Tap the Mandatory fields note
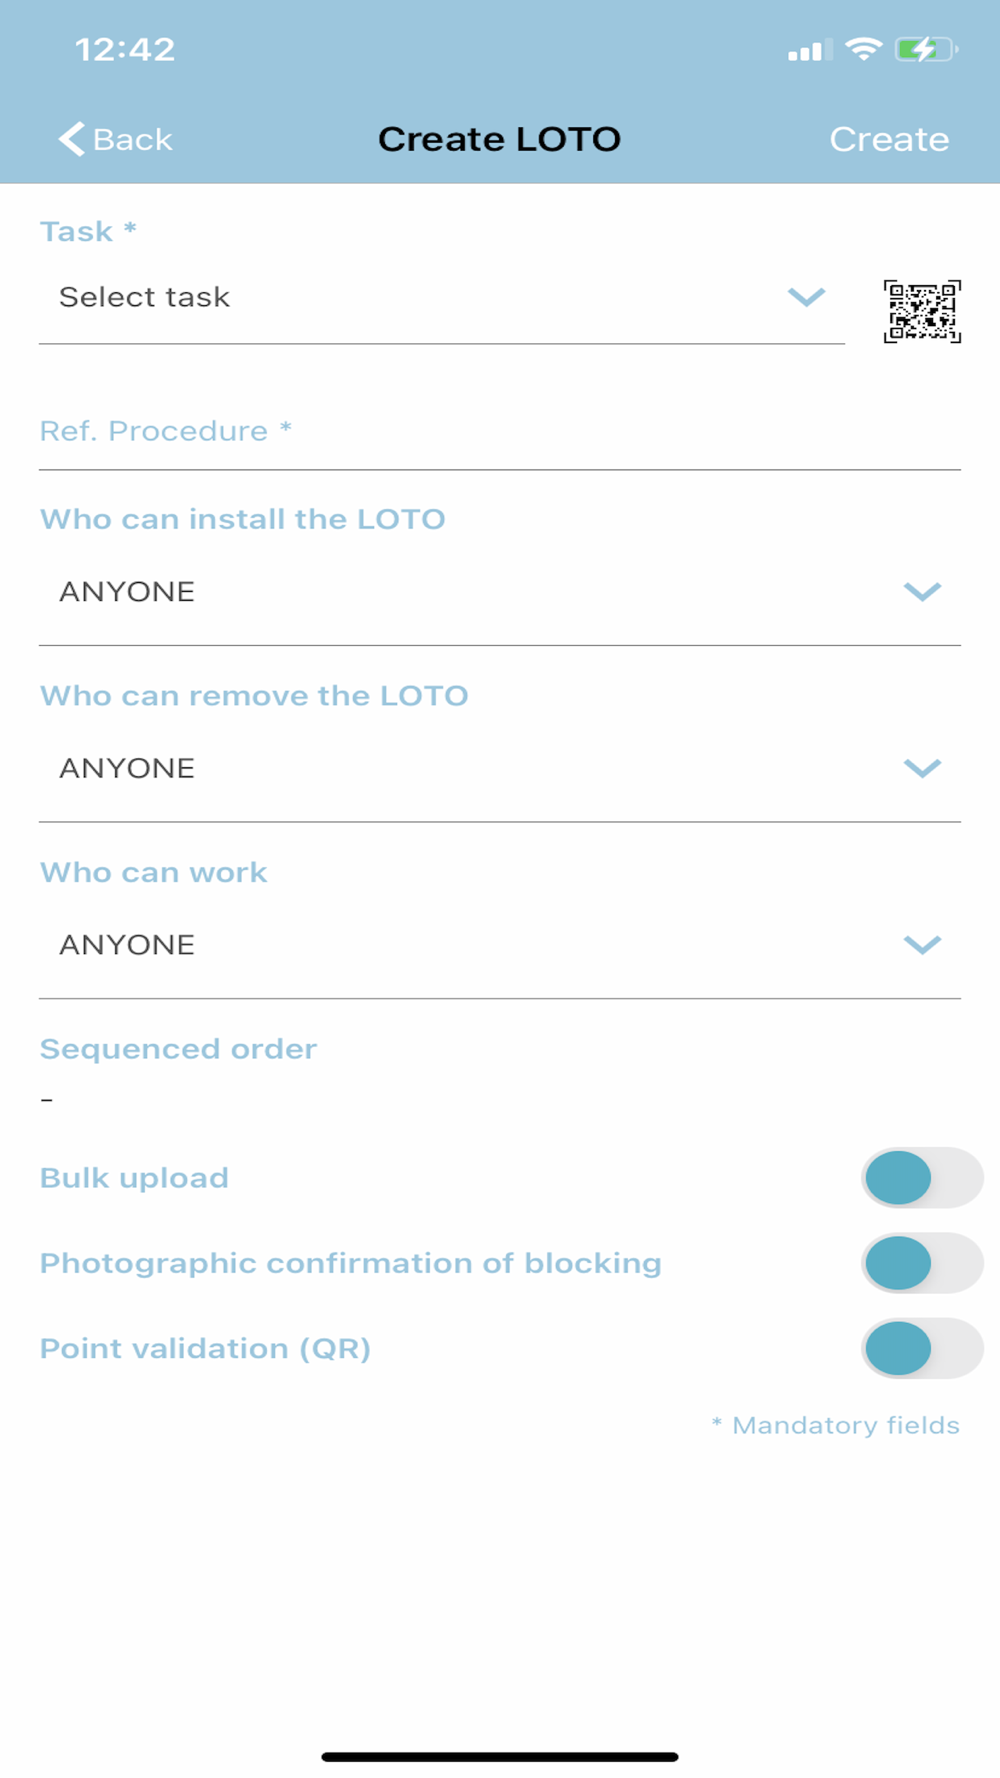The height and width of the screenshot is (1778, 1000). click(x=835, y=1425)
